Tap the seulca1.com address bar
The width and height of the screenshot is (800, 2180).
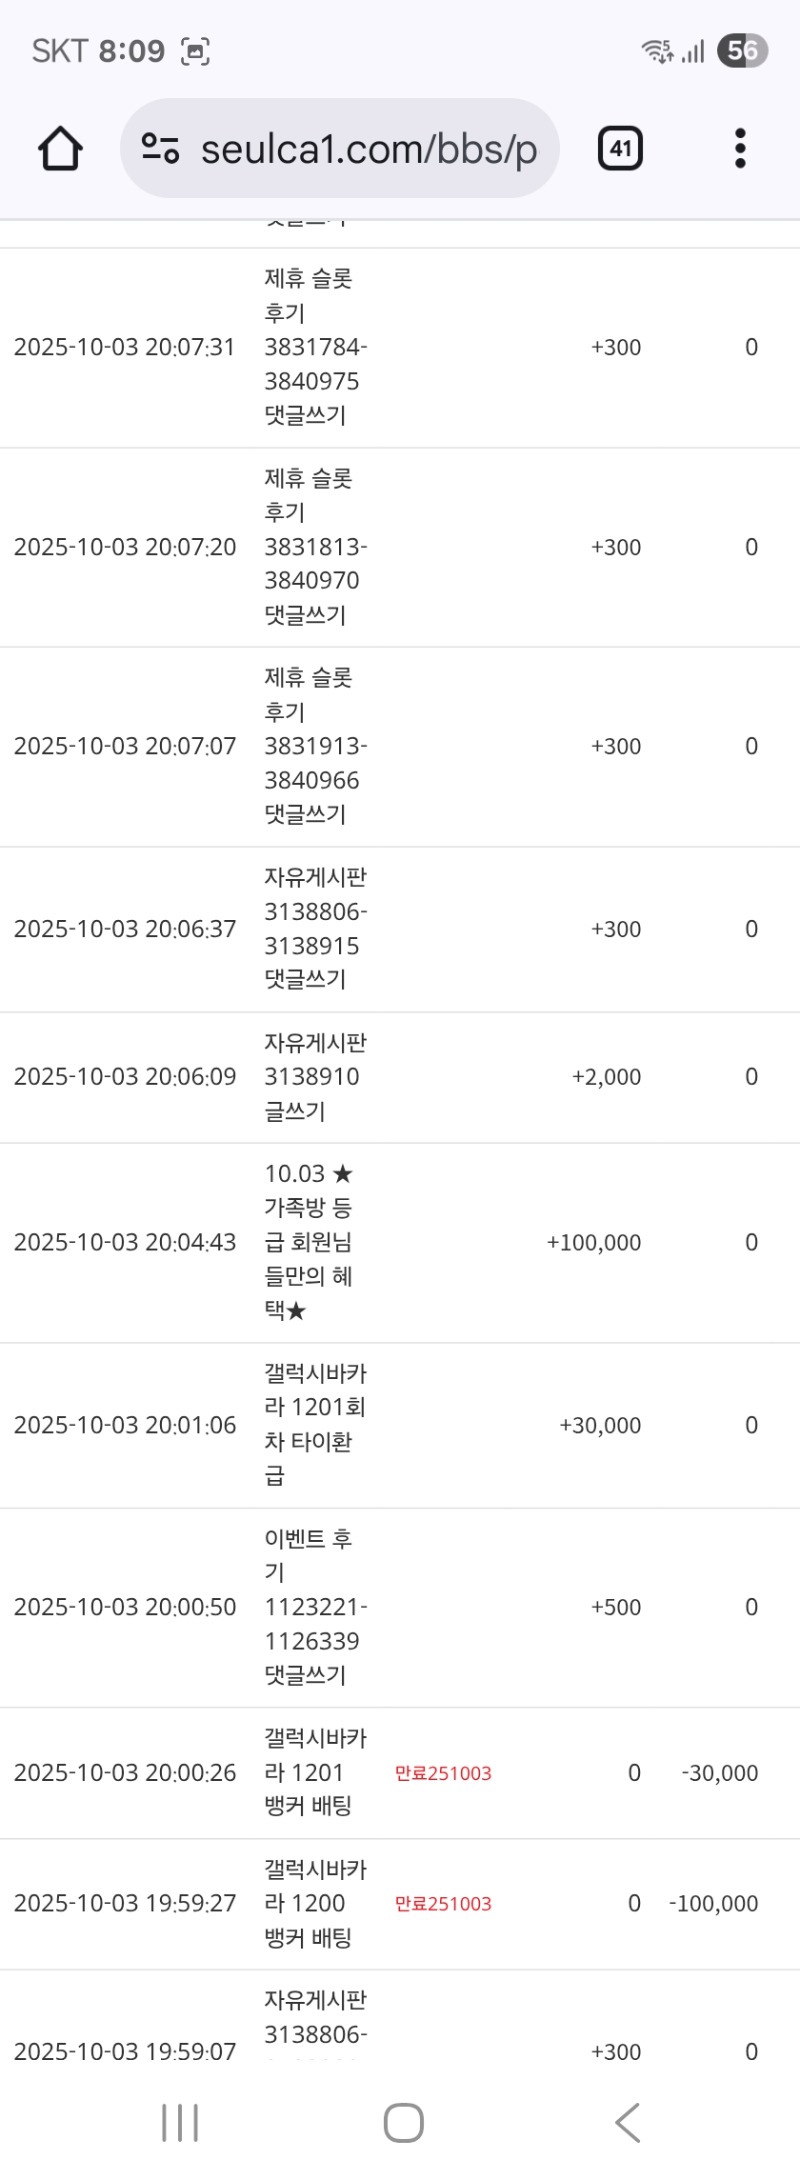pos(368,149)
